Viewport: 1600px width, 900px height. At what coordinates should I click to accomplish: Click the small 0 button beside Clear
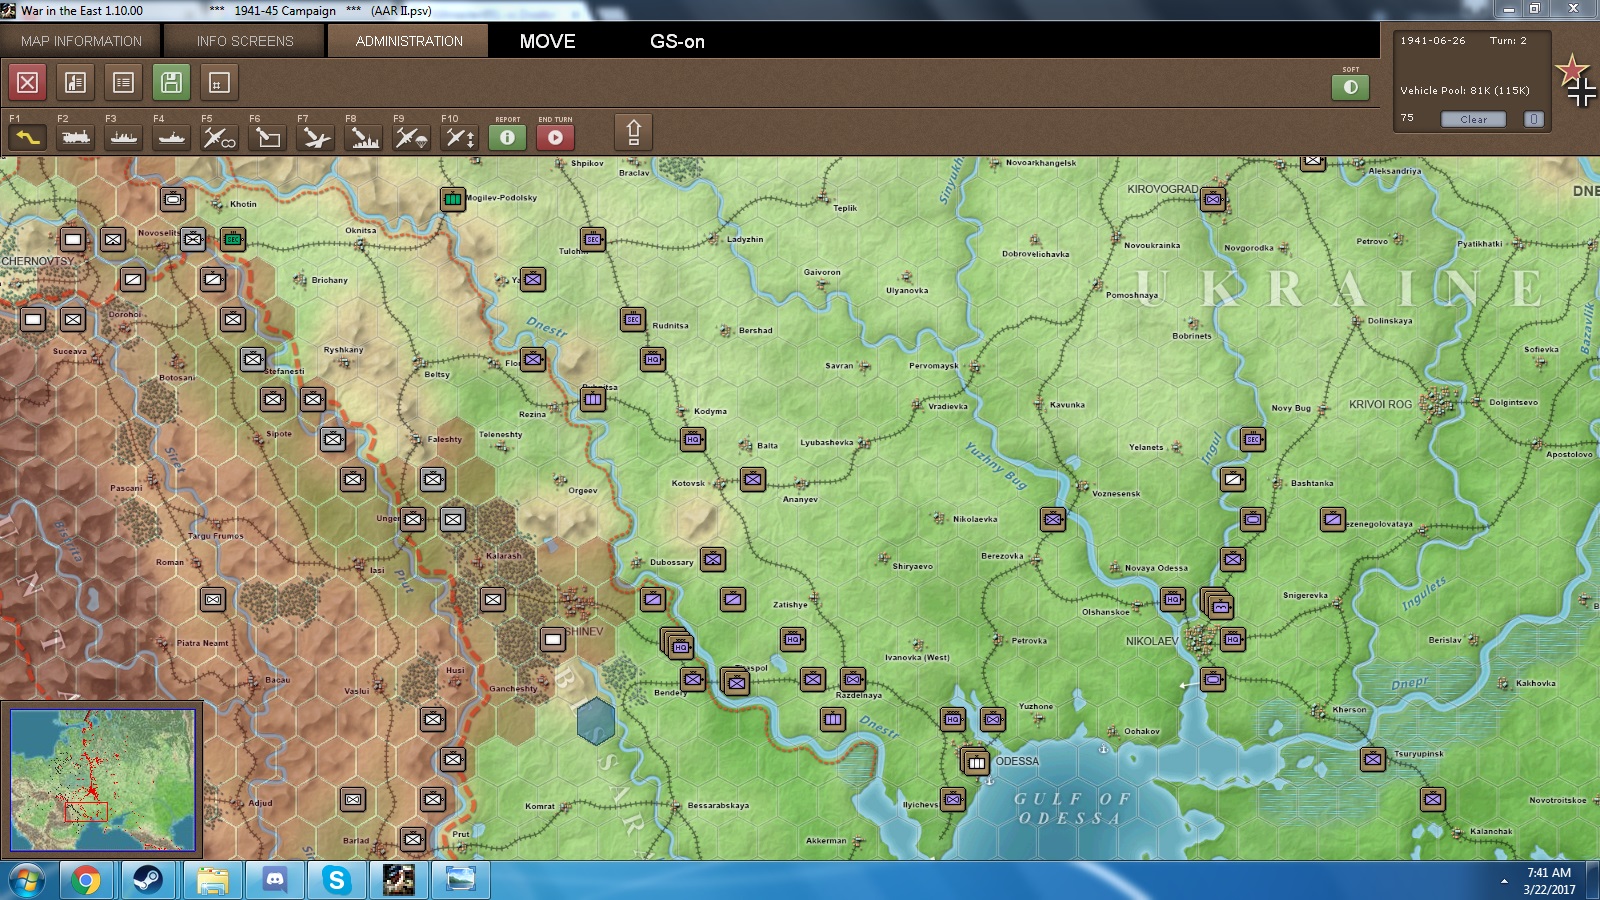pyautogui.click(x=1534, y=119)
